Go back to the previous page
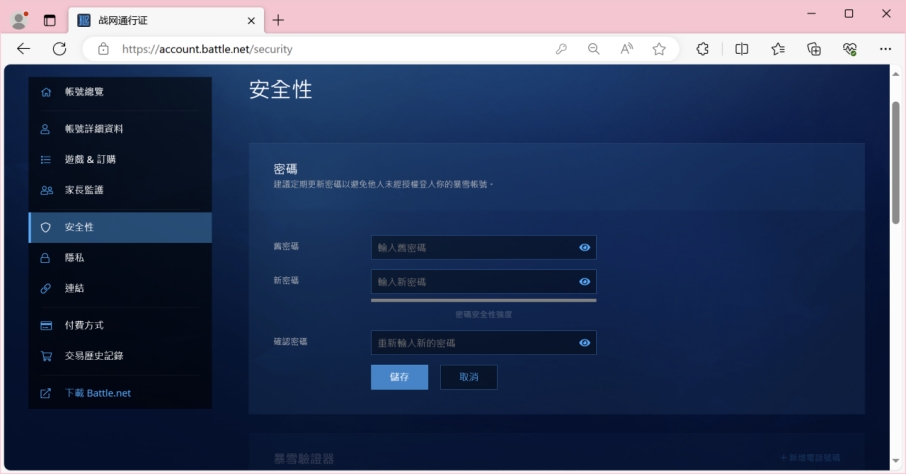Image resolution: width=906 pixels, height=474 pixels. 24,49
